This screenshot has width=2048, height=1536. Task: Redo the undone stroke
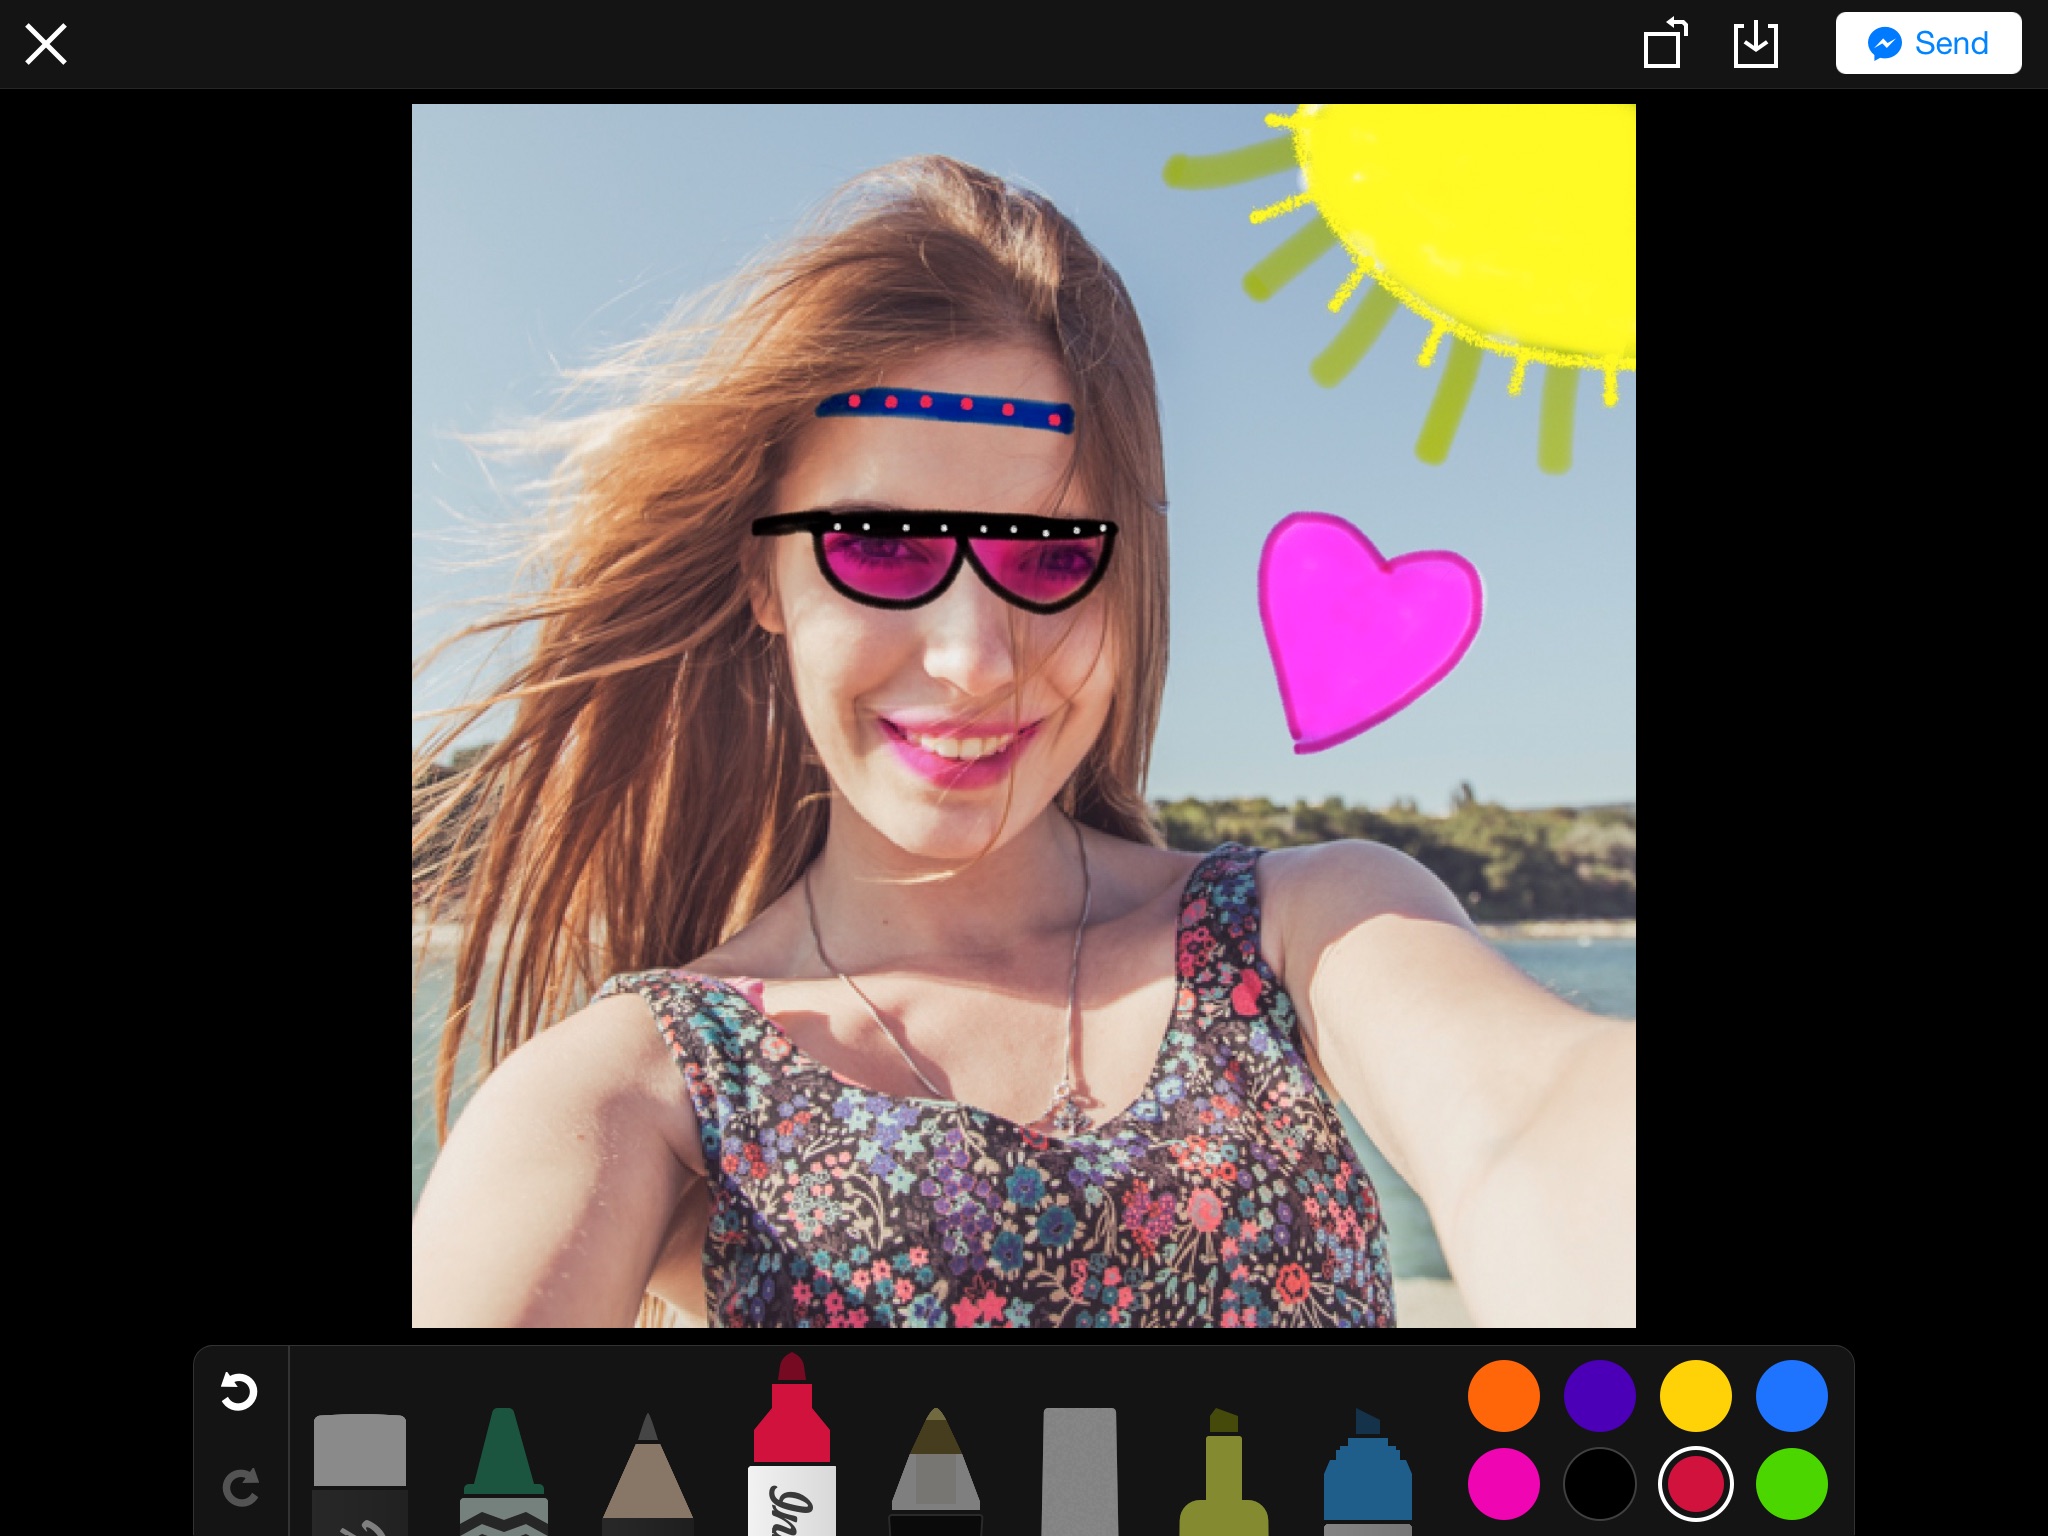tap(240, 1487)
